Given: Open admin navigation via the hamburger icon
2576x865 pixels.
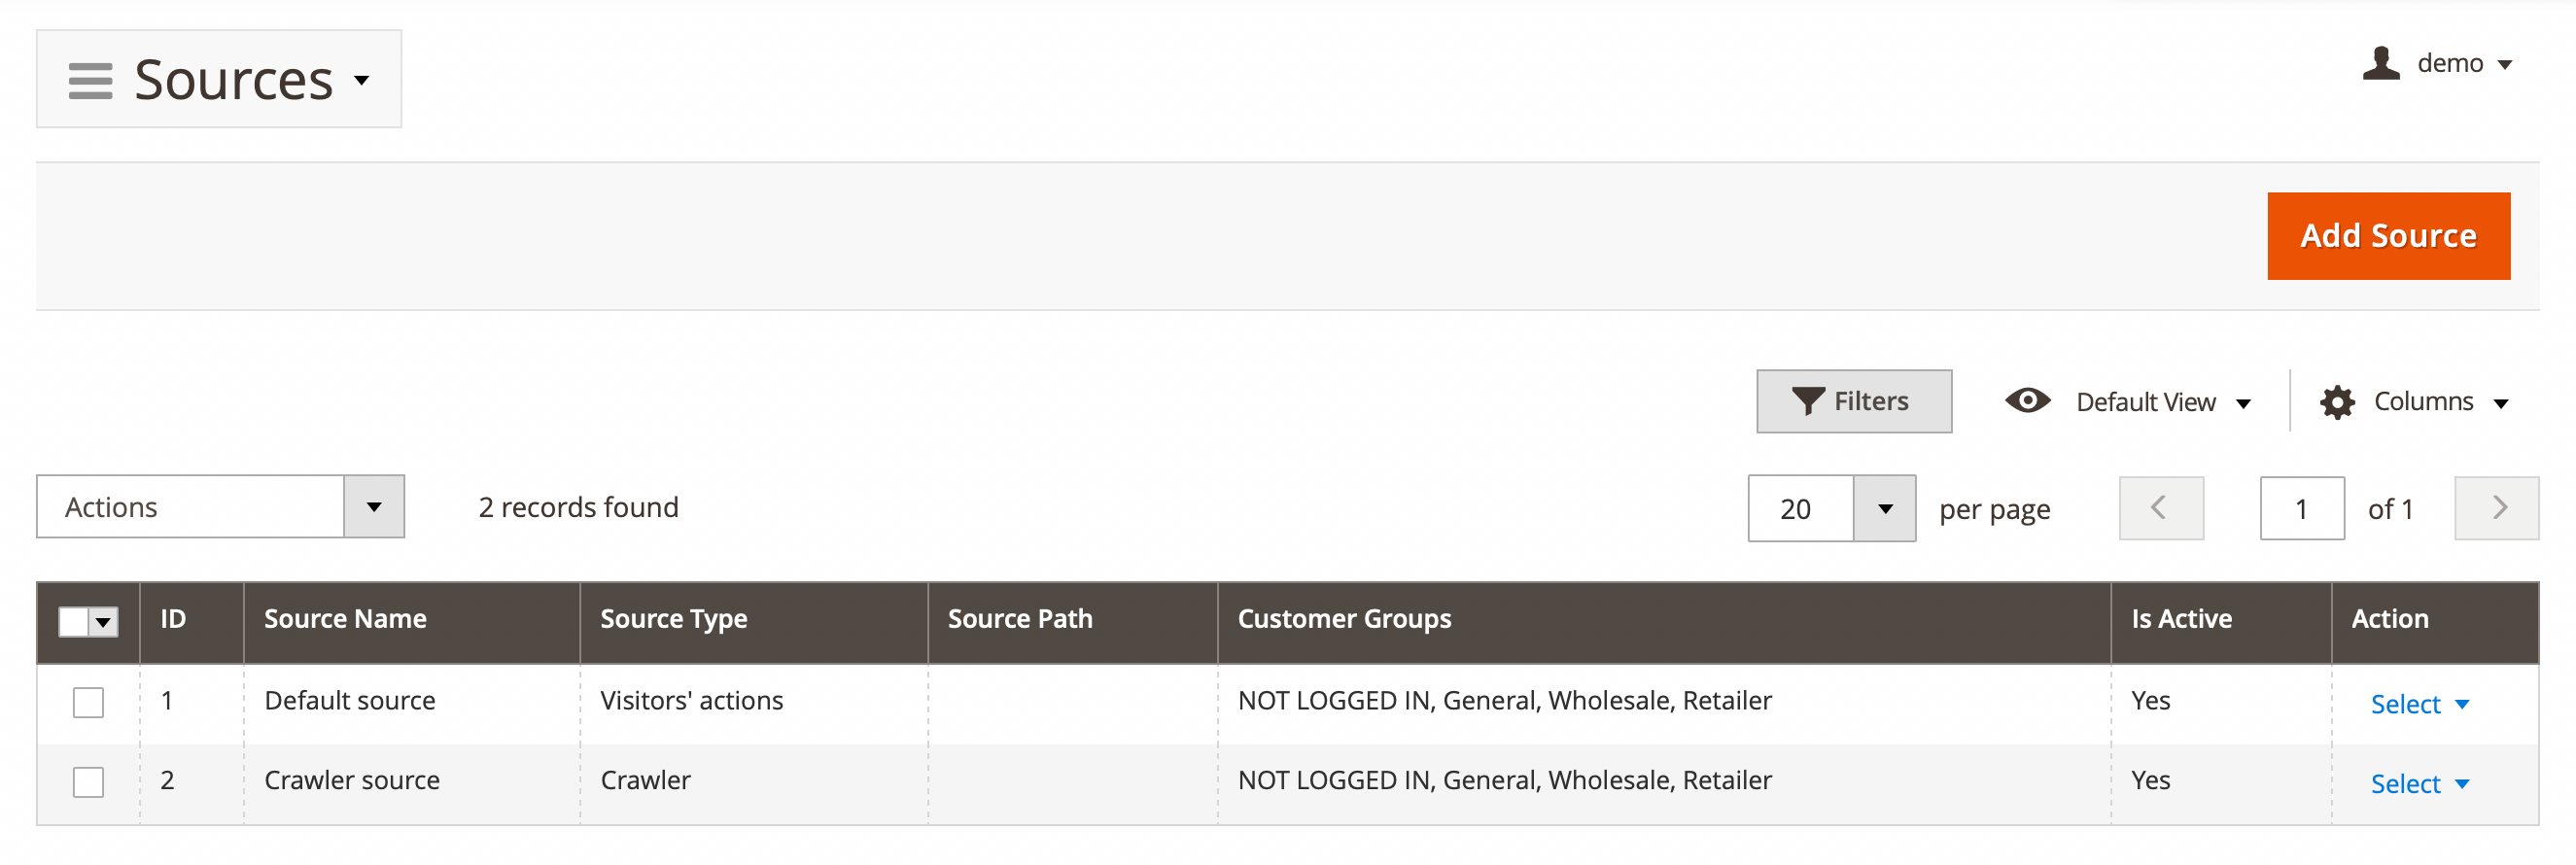Looking at the screenshot, I should click(90, 80).
